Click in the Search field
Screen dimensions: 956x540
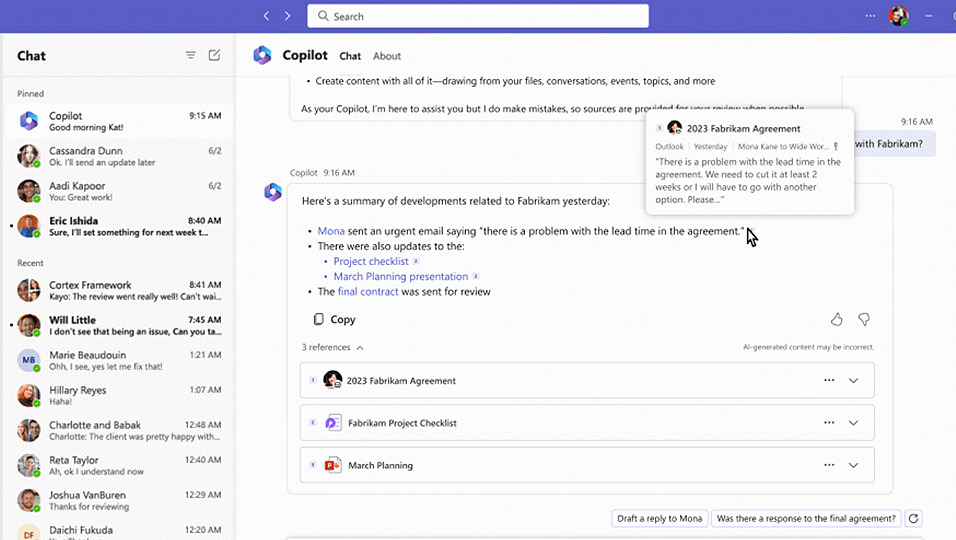pyautogui.click(x=478, y=16)
